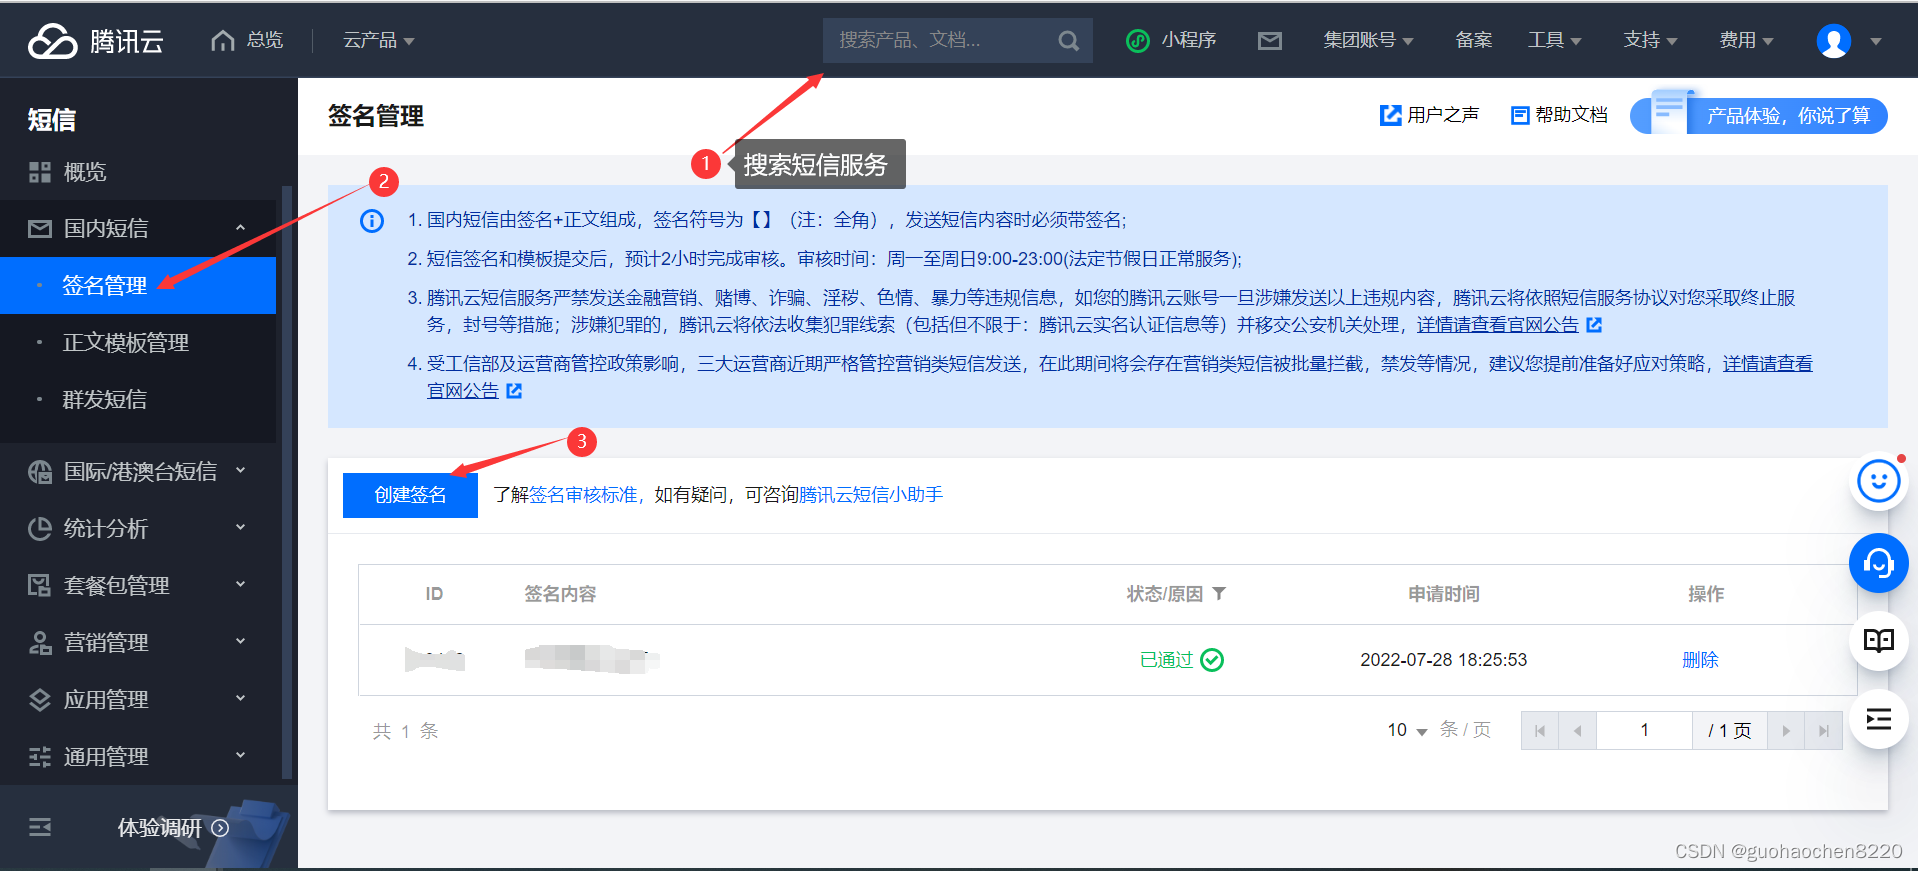Open the customer service headset button
Viewport: 1918px width, 871px height.
coord(1879,563)
